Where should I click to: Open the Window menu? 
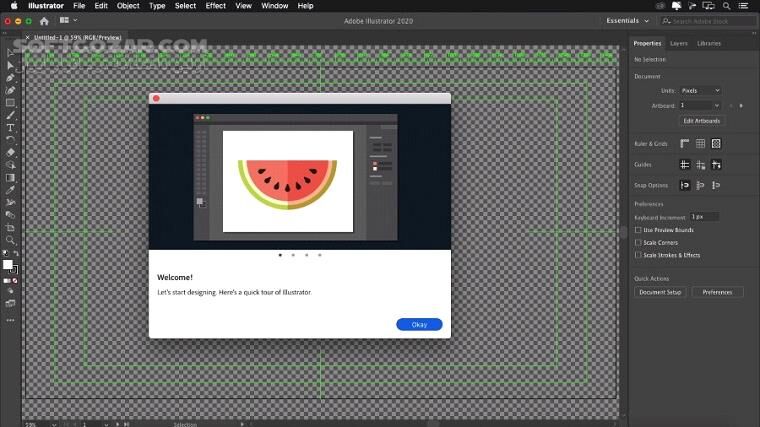point(275,6)
